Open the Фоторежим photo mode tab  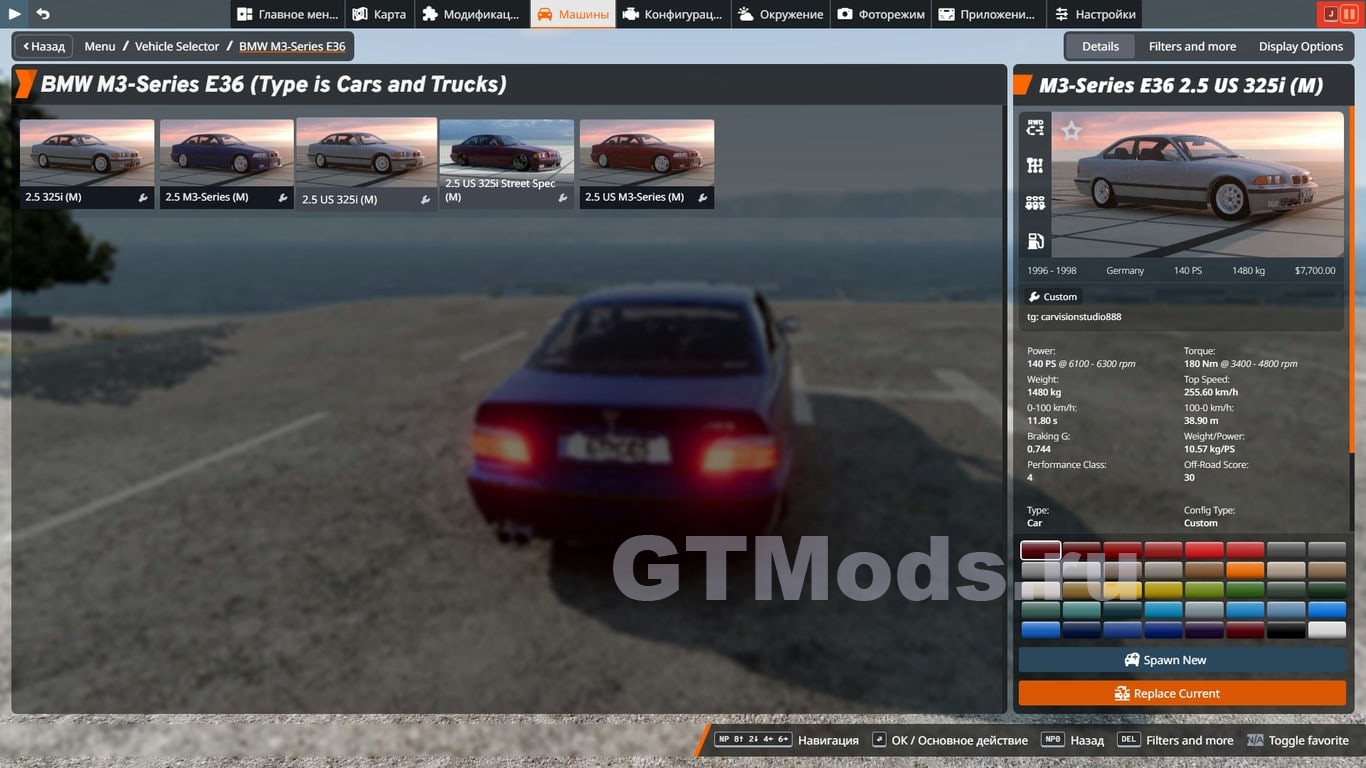880,14
